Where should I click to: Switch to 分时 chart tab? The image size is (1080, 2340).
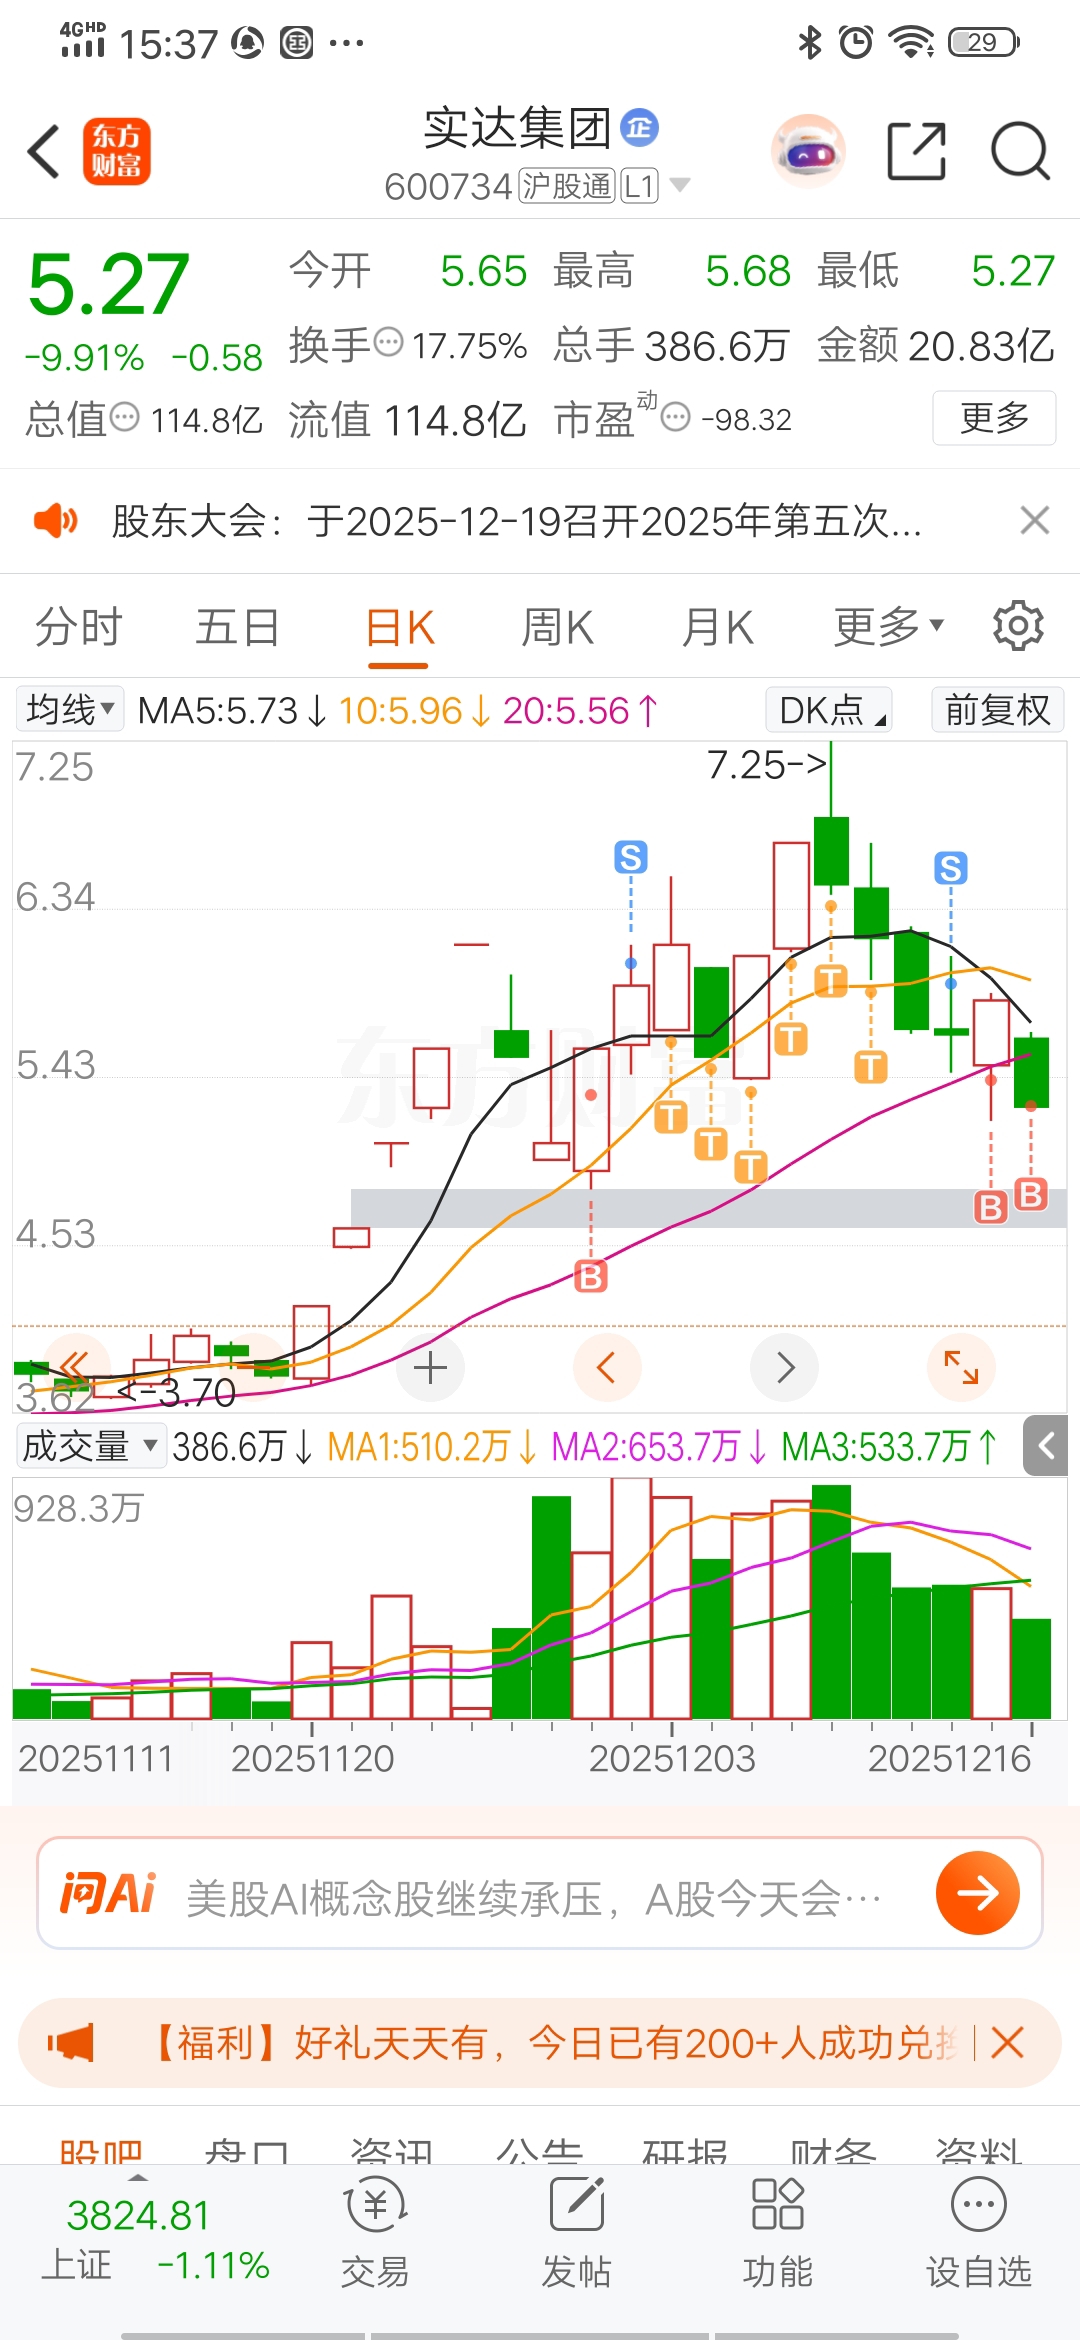click(x=78, y=628)
